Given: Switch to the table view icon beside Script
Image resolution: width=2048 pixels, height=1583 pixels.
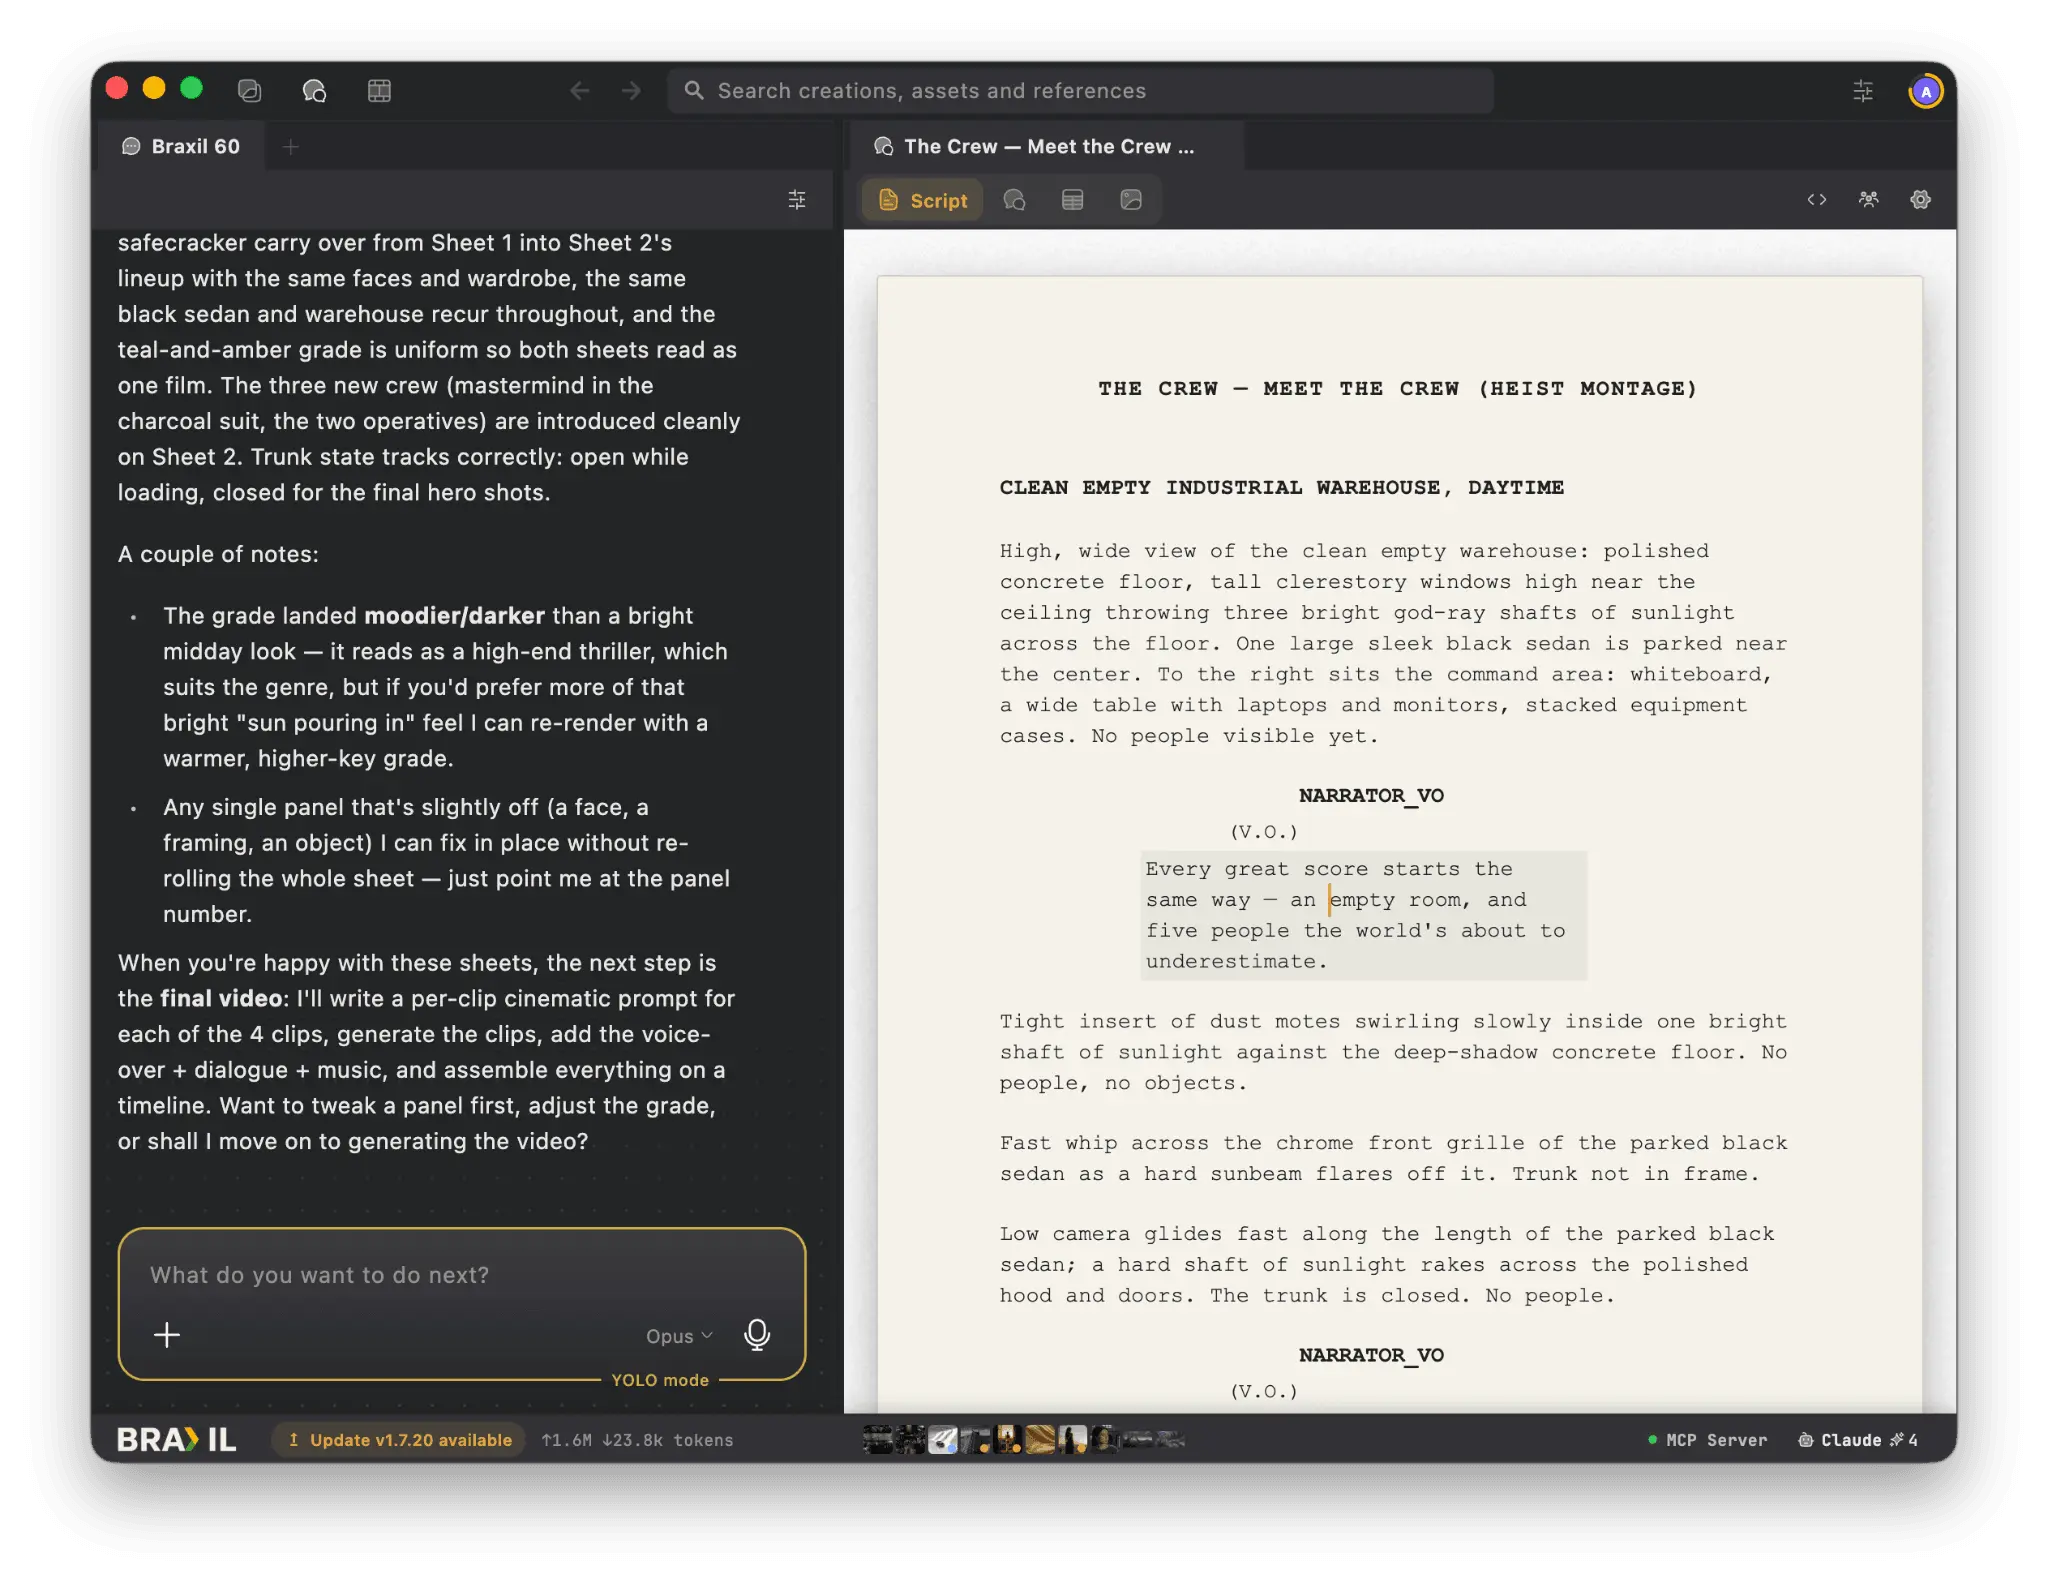Looking at the screenshot, I should click(1072, 200).
